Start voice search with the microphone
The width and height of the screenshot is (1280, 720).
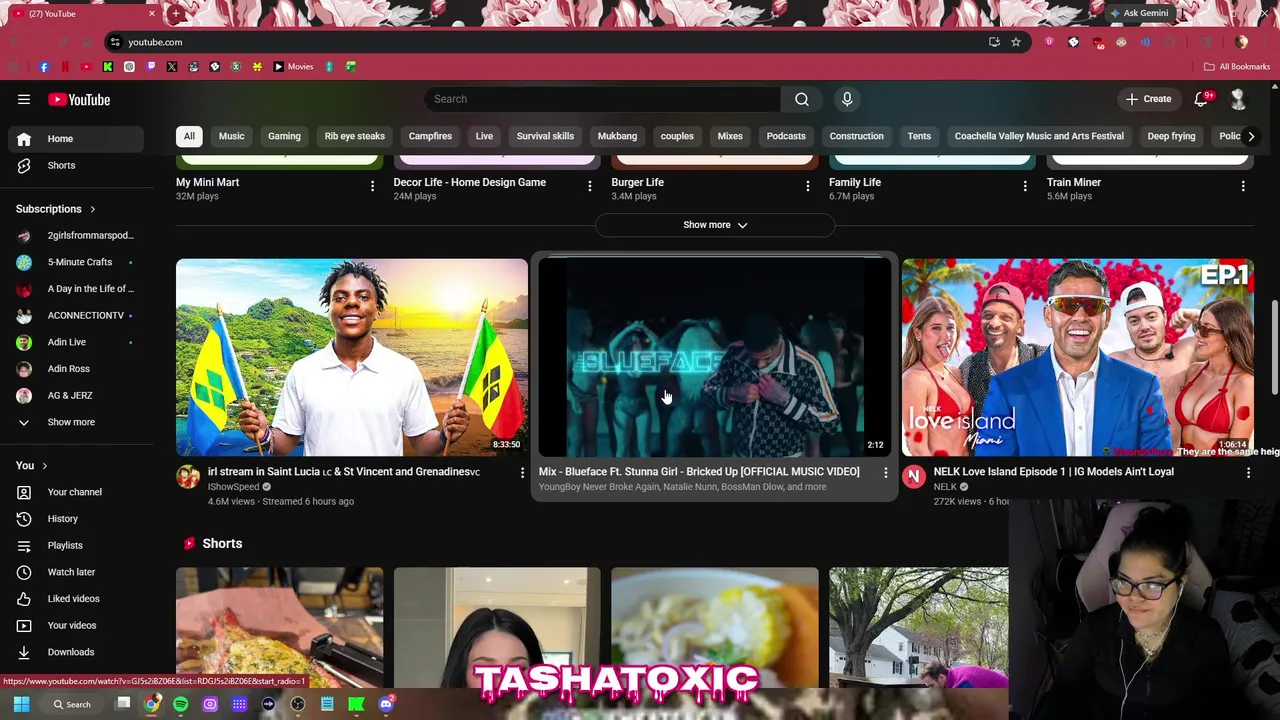pos(847,99)
